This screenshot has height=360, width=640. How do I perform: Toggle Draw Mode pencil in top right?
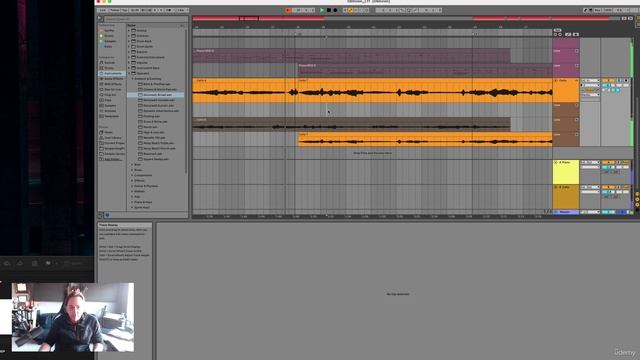click(586, 10)
